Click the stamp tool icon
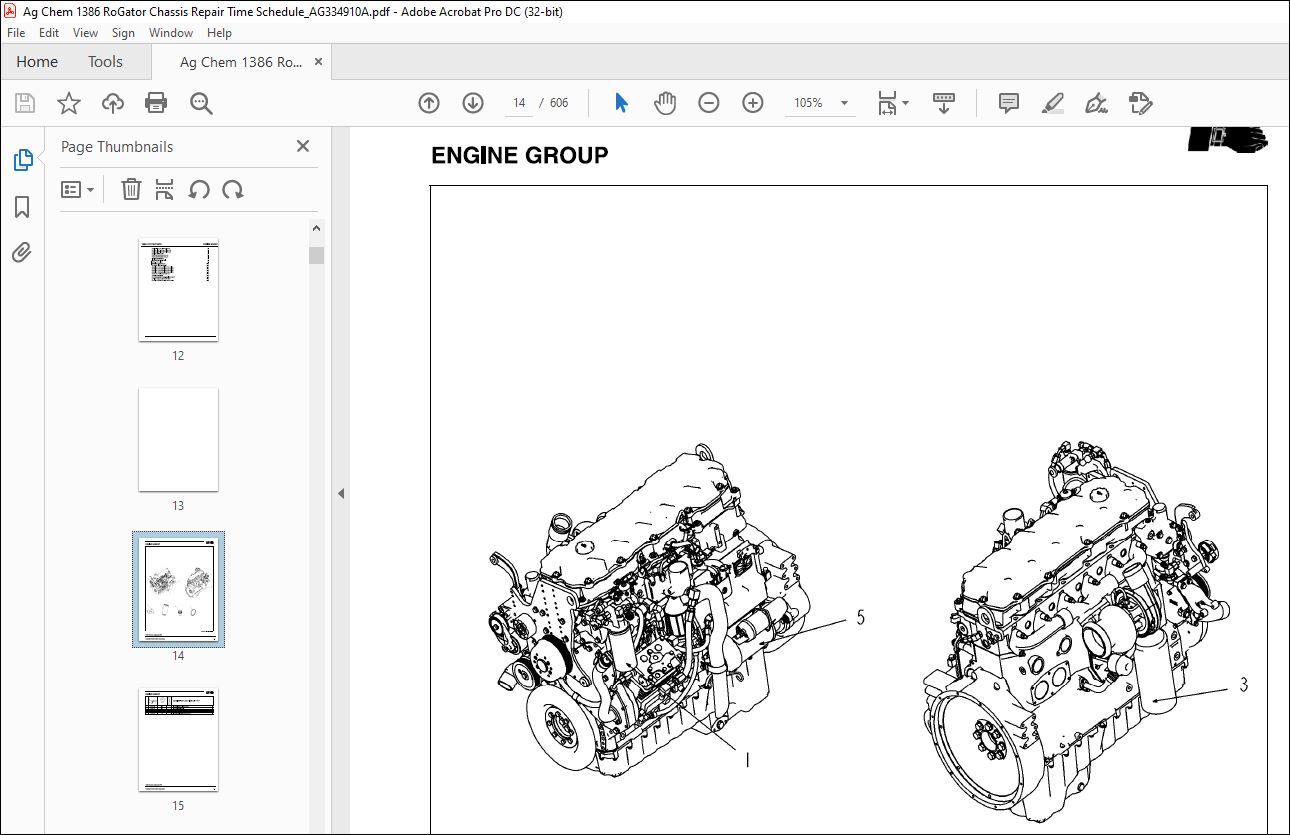This screenshot has height=835, width=1290. pos(1140,103)
